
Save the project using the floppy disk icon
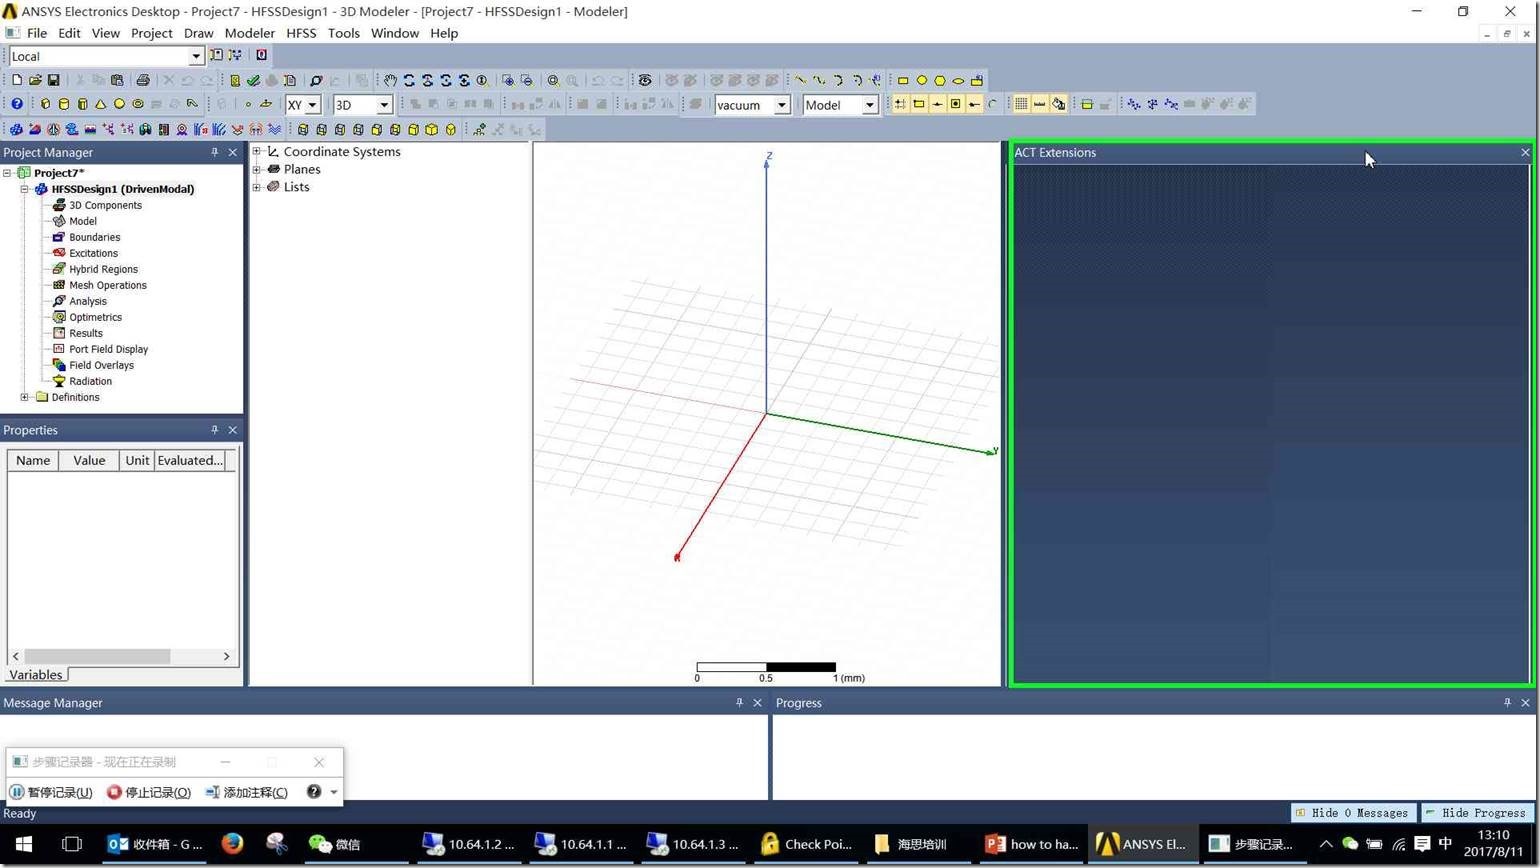pos(53,80)
